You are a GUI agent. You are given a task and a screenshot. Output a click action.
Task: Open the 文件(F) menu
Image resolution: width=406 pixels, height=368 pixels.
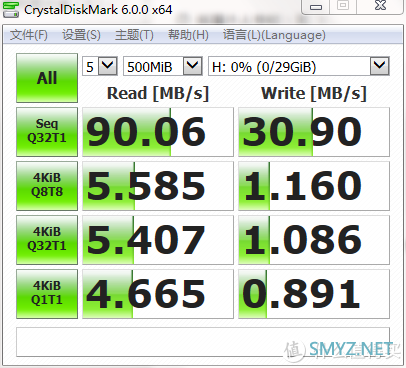(29, 35)
